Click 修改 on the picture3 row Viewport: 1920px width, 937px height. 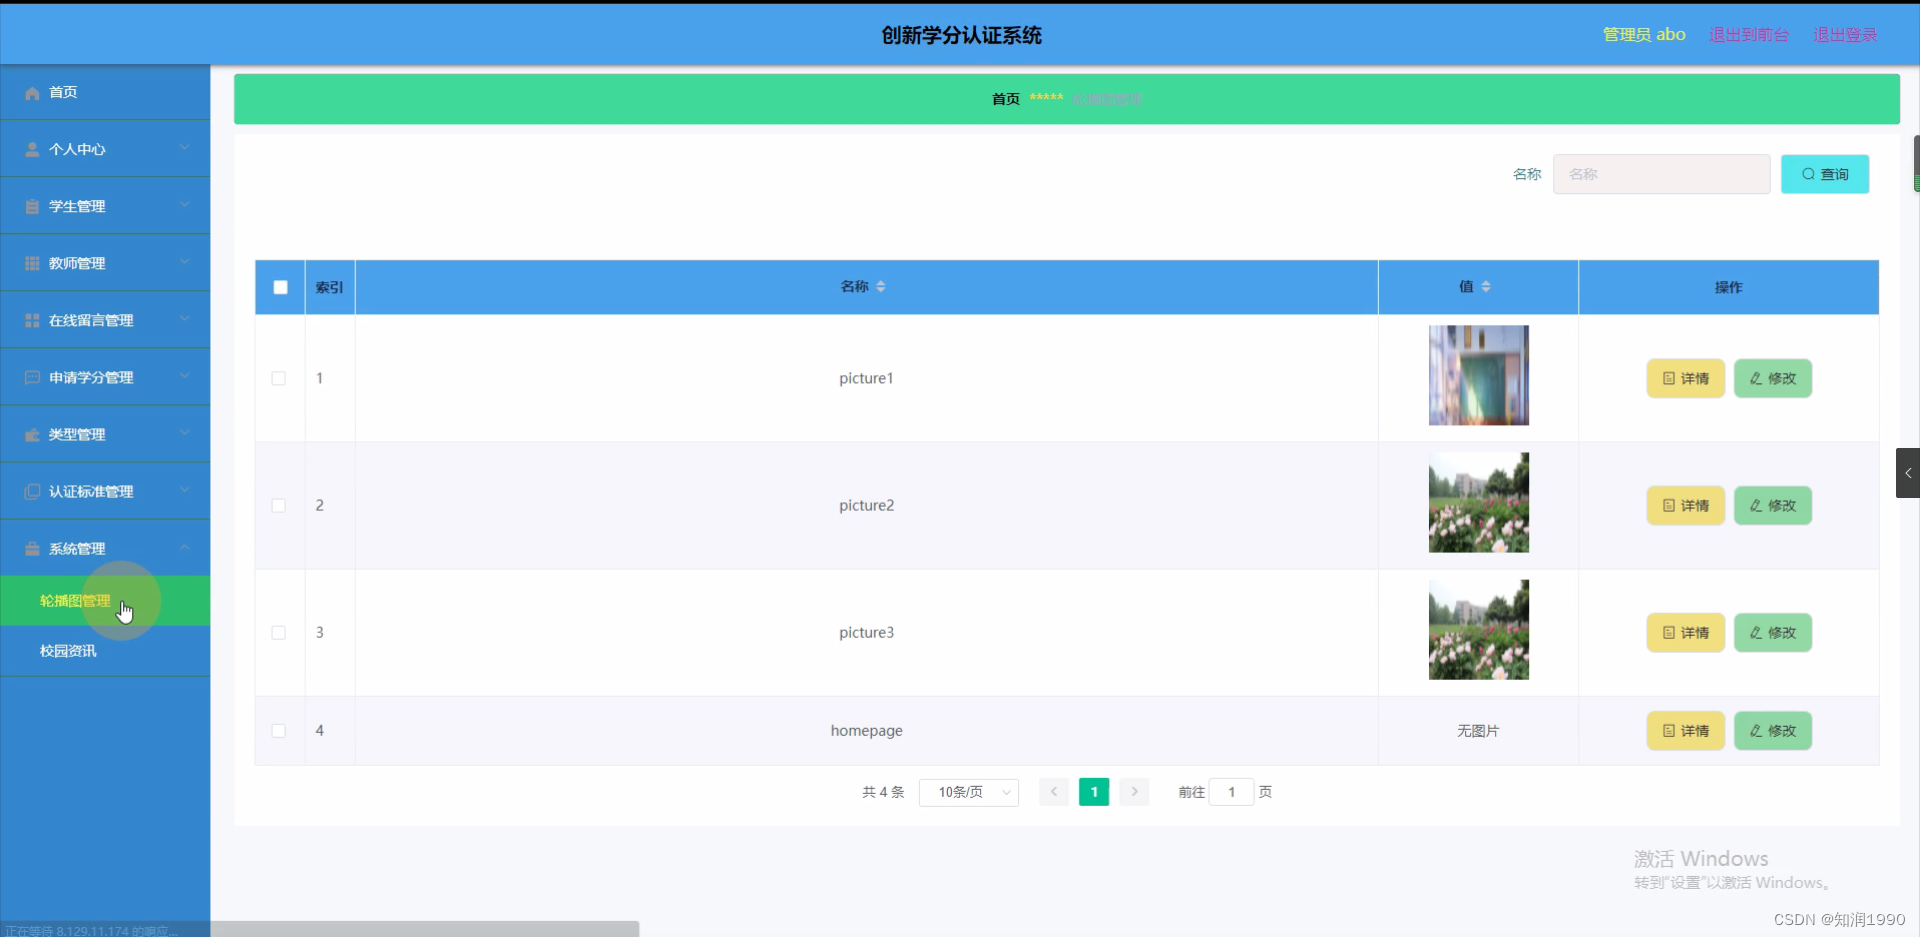(1772, 632)
